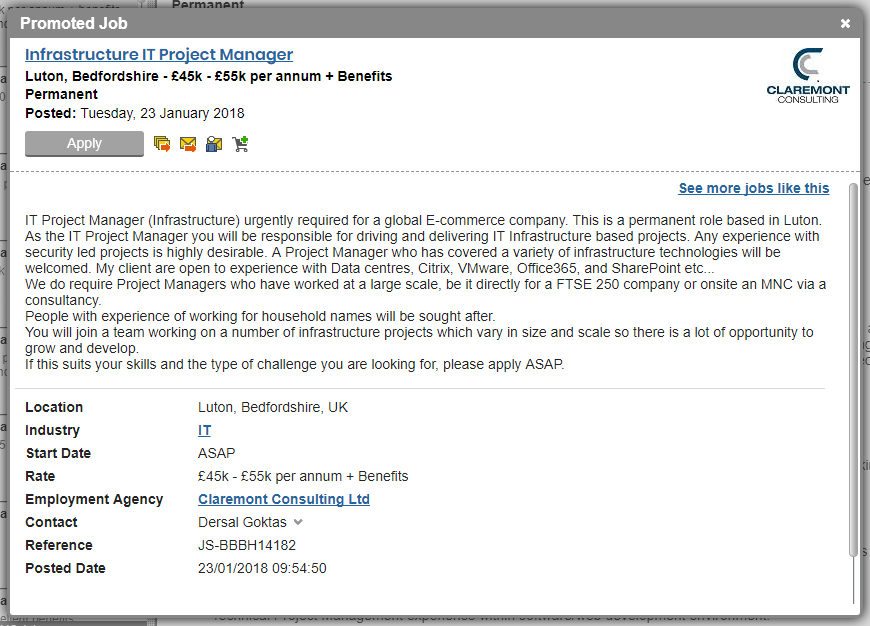Viewport: 870px width, 626px height.
Task: Open the IT industry link
Action: (204, 430)
